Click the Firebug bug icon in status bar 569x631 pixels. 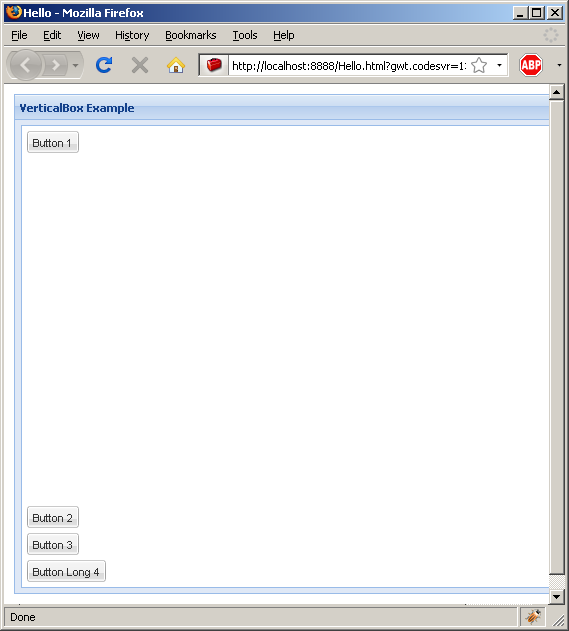pyautogui.click(x=533, y=617)
